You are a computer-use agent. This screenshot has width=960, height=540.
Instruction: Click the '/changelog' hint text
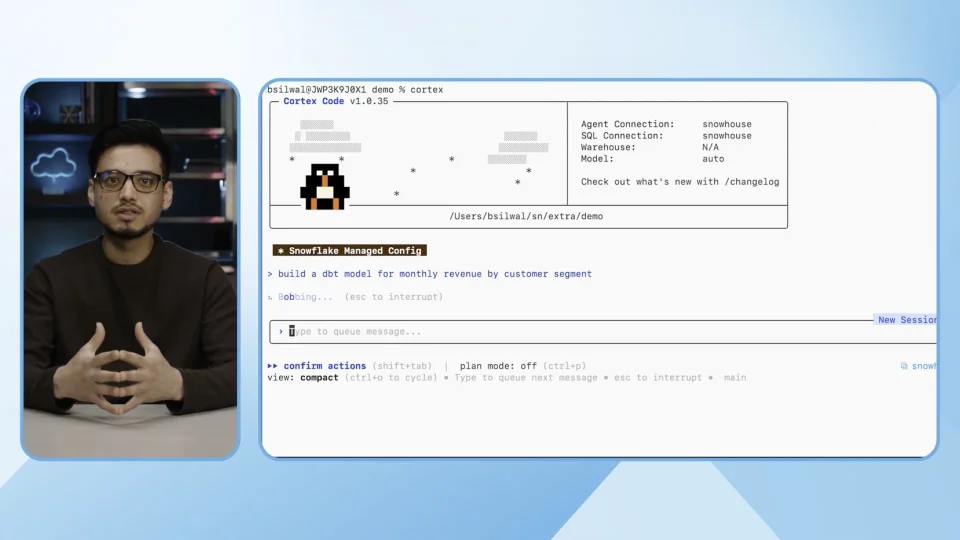pos(752,182)
